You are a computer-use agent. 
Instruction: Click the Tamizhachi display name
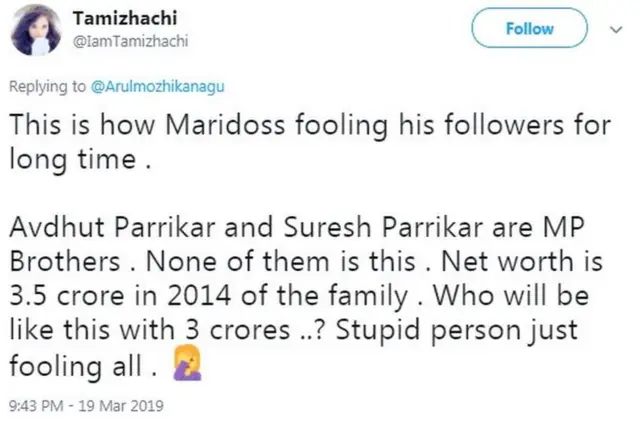click(x=118, y=21)
